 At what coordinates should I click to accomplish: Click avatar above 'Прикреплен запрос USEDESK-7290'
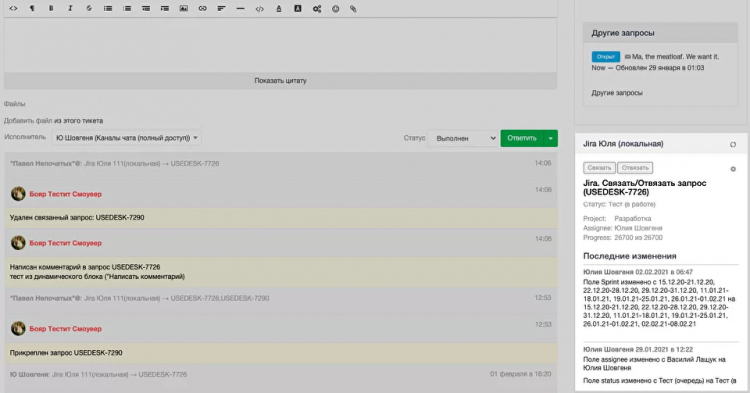(x=18, y=328)
